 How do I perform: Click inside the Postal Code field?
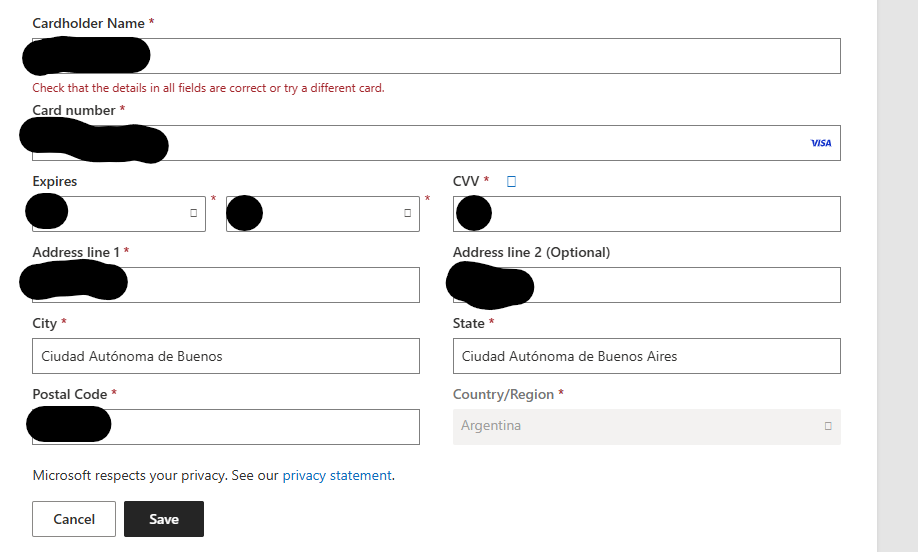tap(226, 427)
